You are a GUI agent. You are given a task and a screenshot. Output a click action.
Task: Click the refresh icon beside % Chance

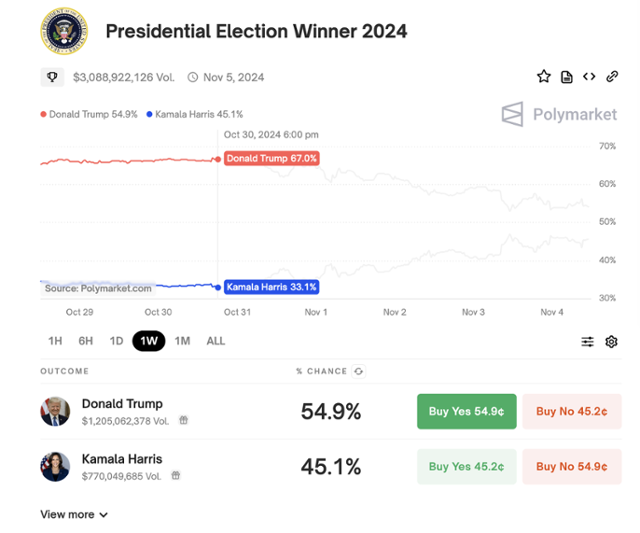(359, 371)
